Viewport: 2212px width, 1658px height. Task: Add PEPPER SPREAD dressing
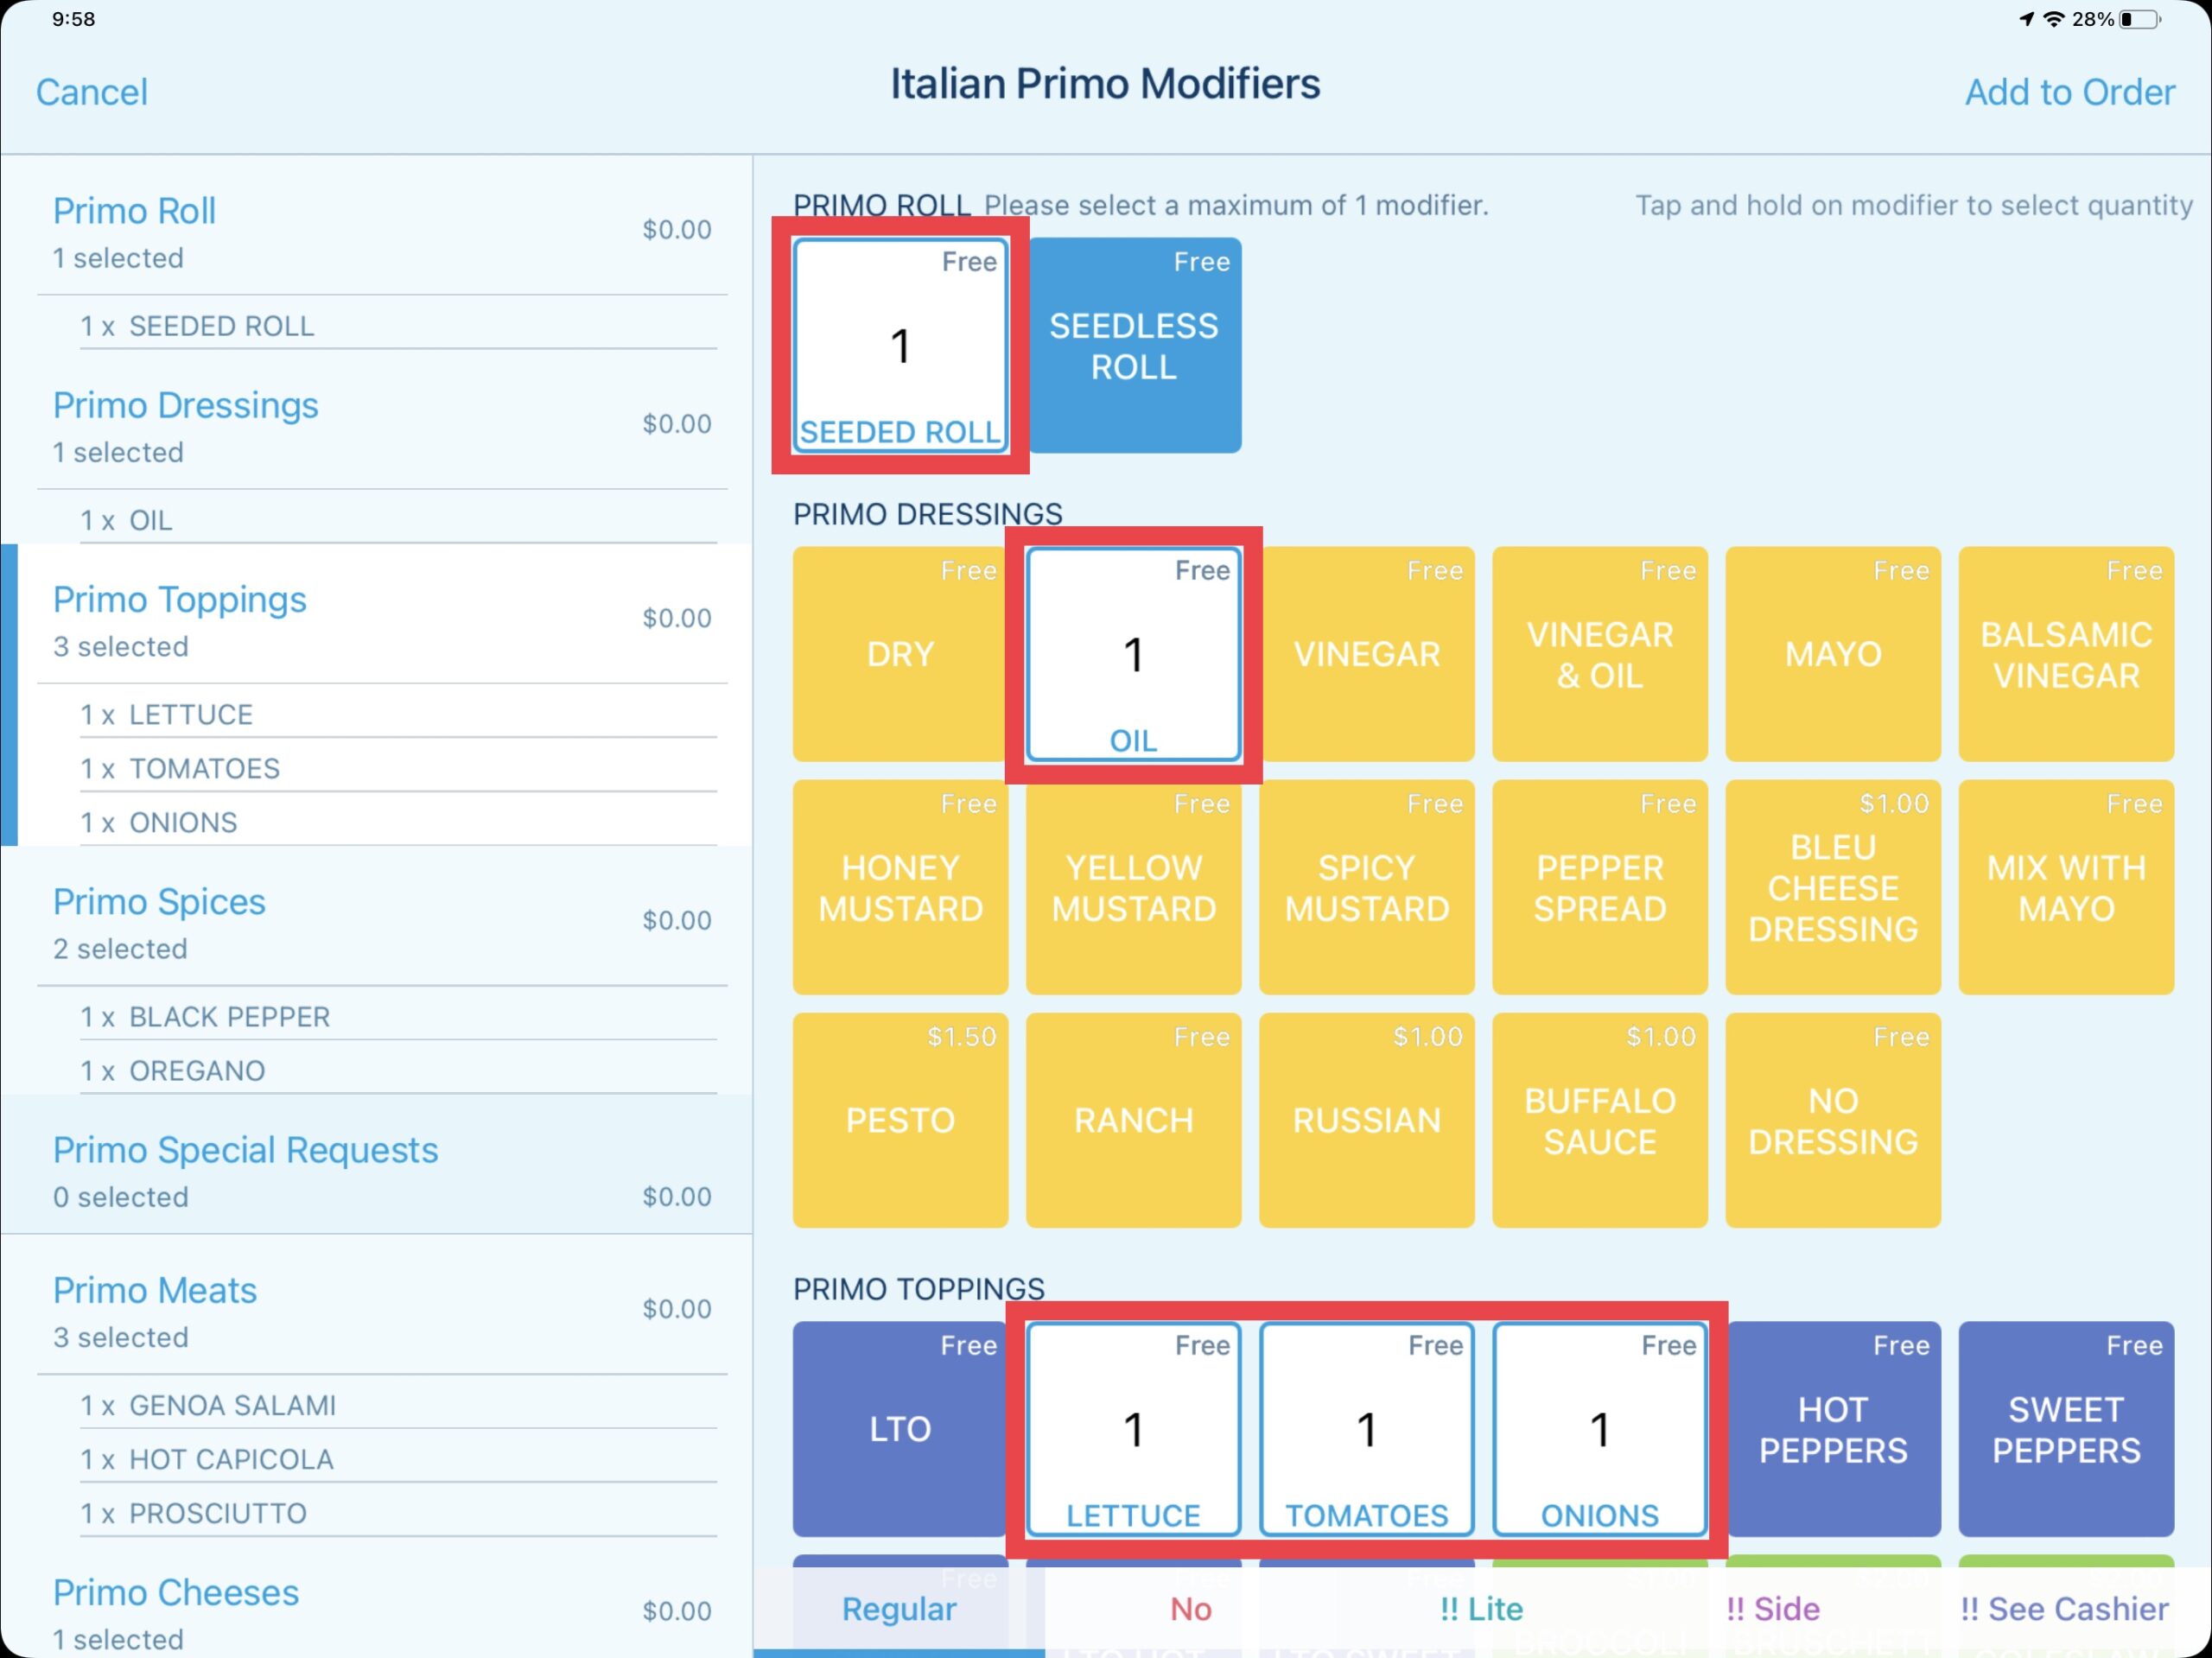tap(1600, 887)
